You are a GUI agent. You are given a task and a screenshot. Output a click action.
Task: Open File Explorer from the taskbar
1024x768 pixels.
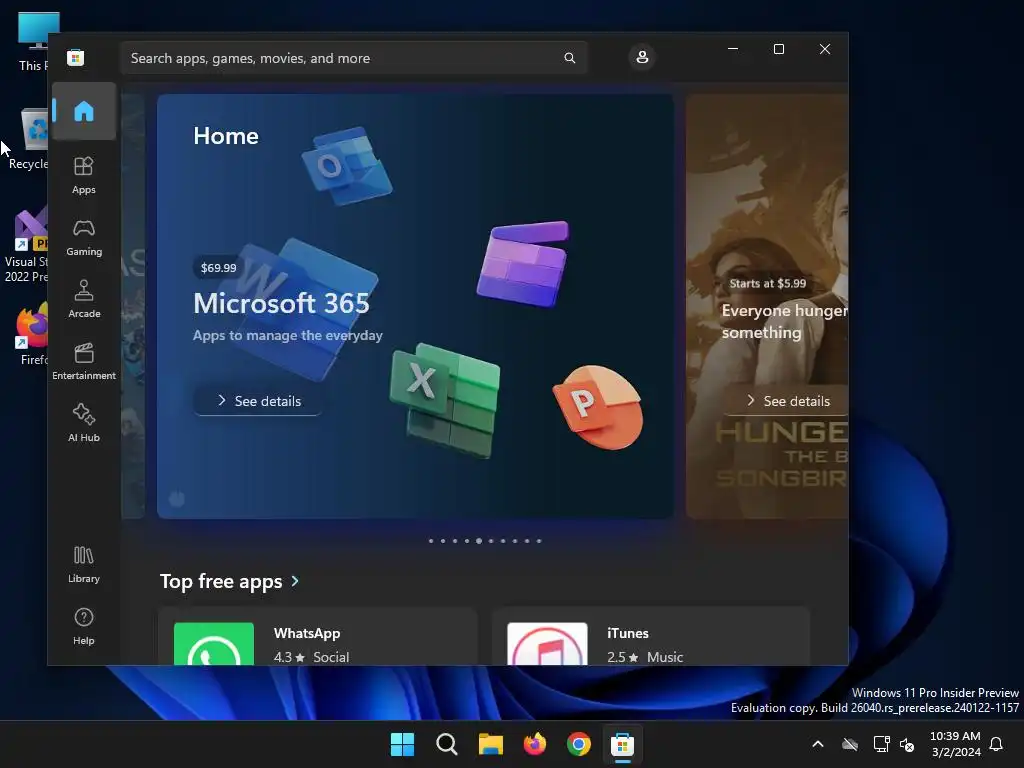click(490, 744)
